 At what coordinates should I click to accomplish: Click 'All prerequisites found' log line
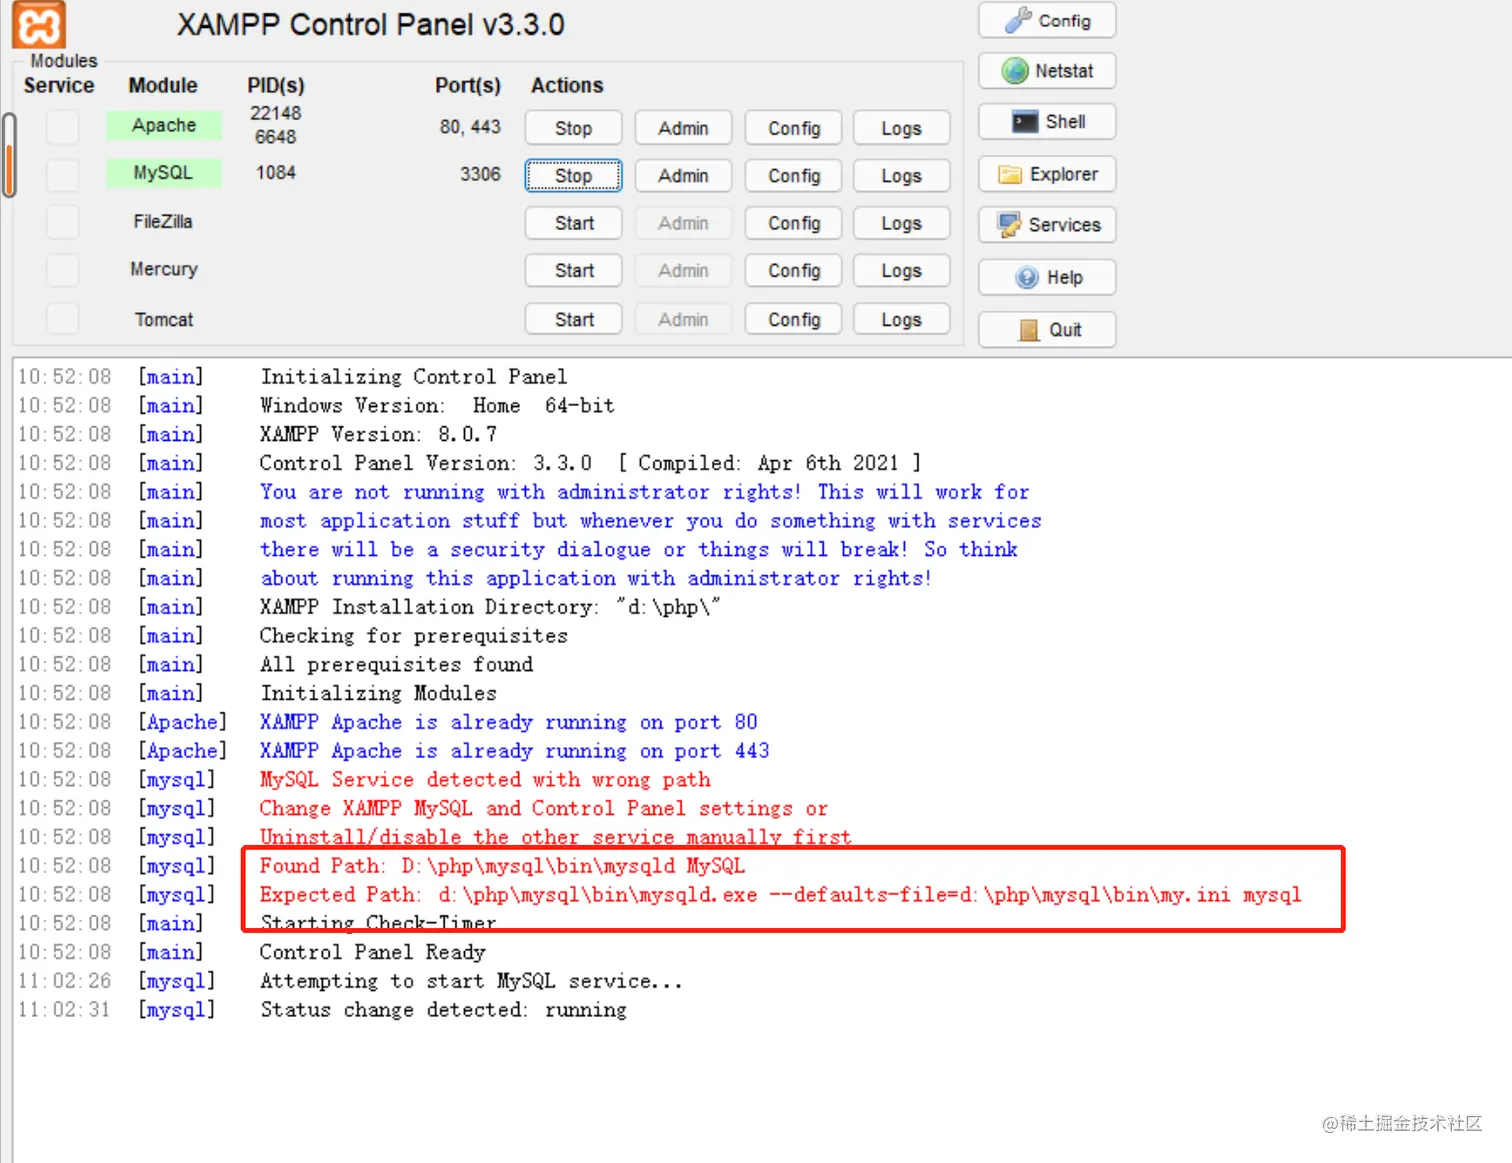396,665
